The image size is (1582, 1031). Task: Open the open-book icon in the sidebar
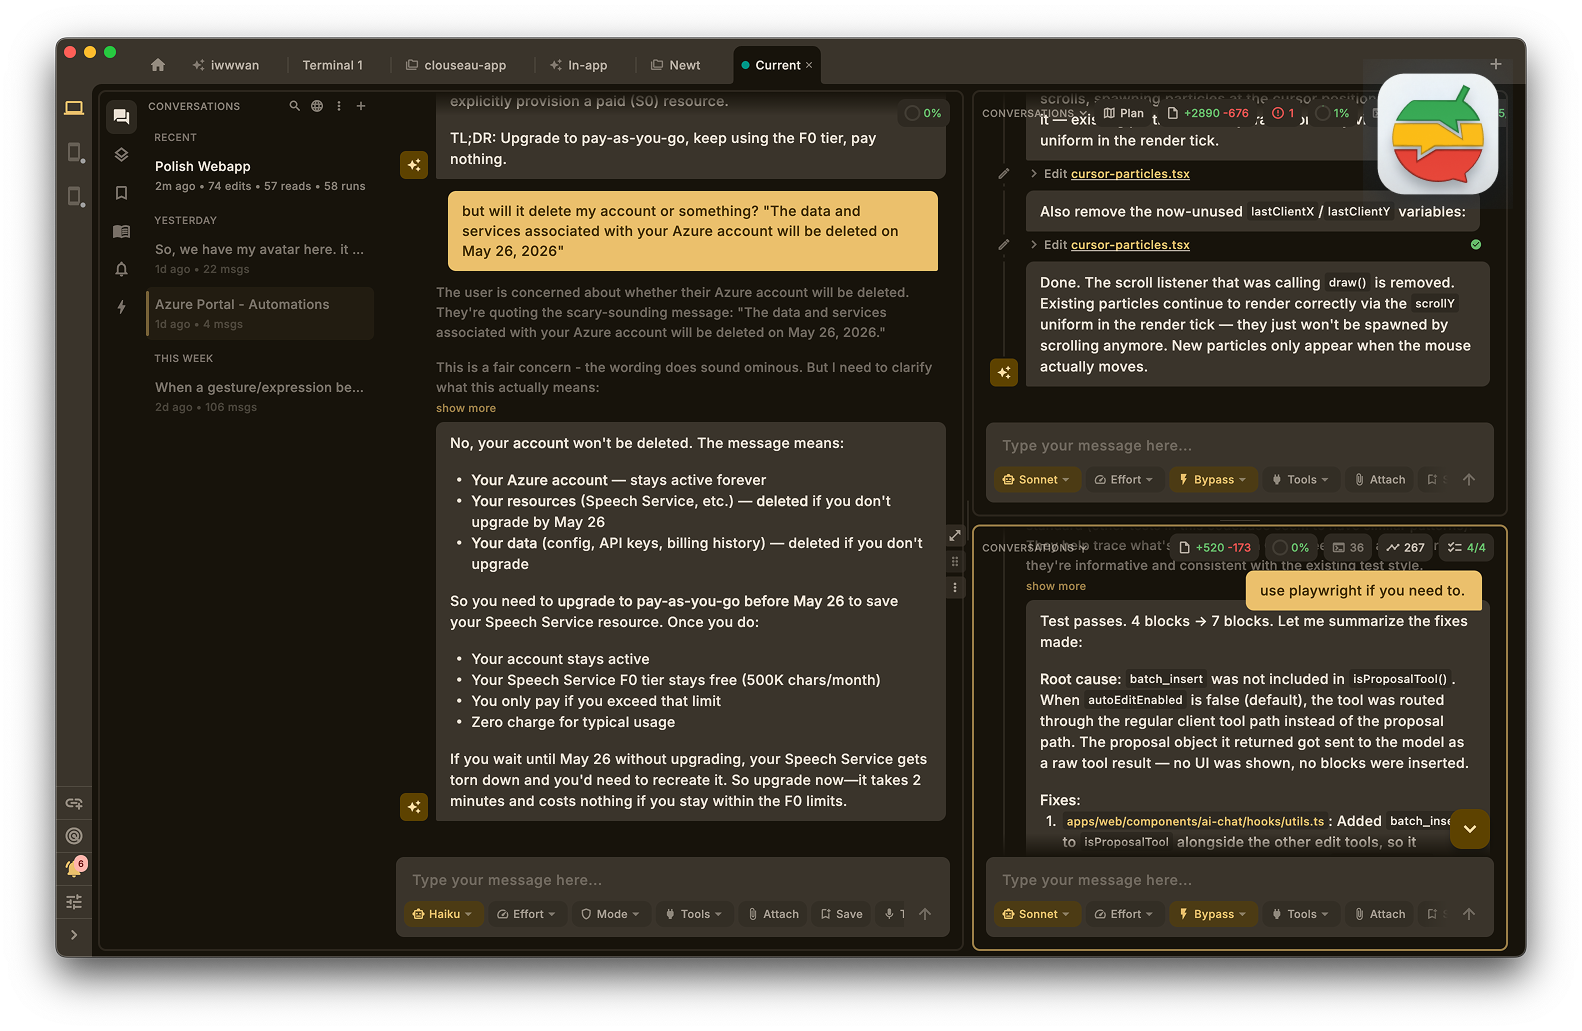coord(121,231)
